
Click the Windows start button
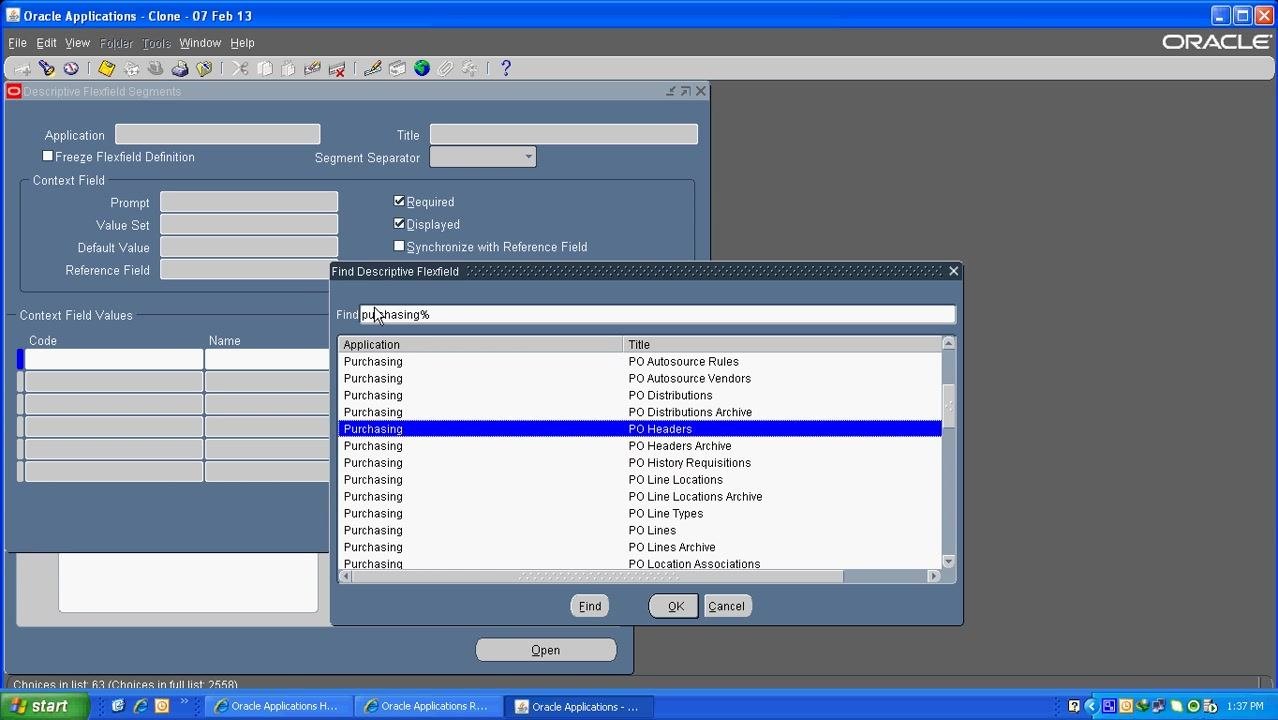pyautogui.click(x=44, y=706)
